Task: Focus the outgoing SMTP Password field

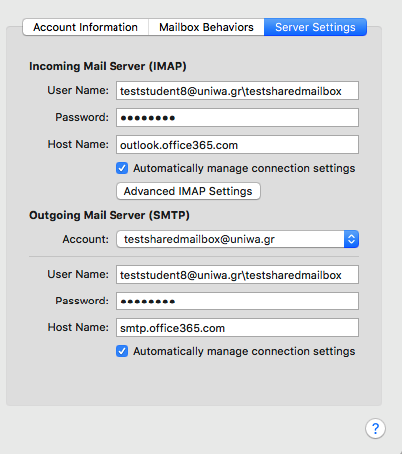Action: [237, 301]
